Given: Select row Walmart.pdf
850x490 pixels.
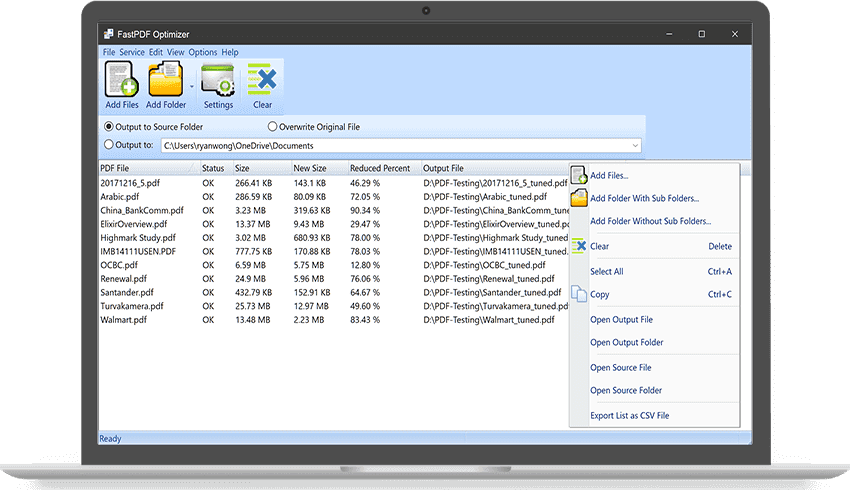Looking at the screenshot, I should [x=334, y=320].
